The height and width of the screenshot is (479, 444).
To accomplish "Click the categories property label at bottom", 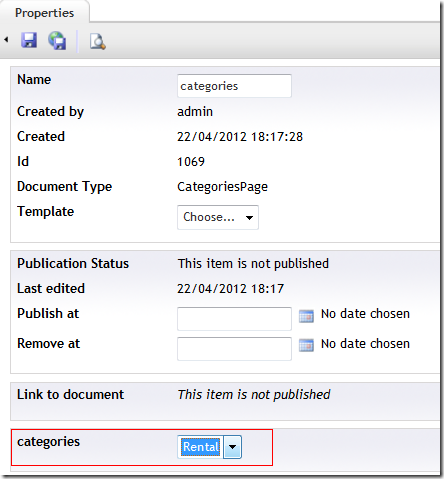I will (x=49, y=442).
